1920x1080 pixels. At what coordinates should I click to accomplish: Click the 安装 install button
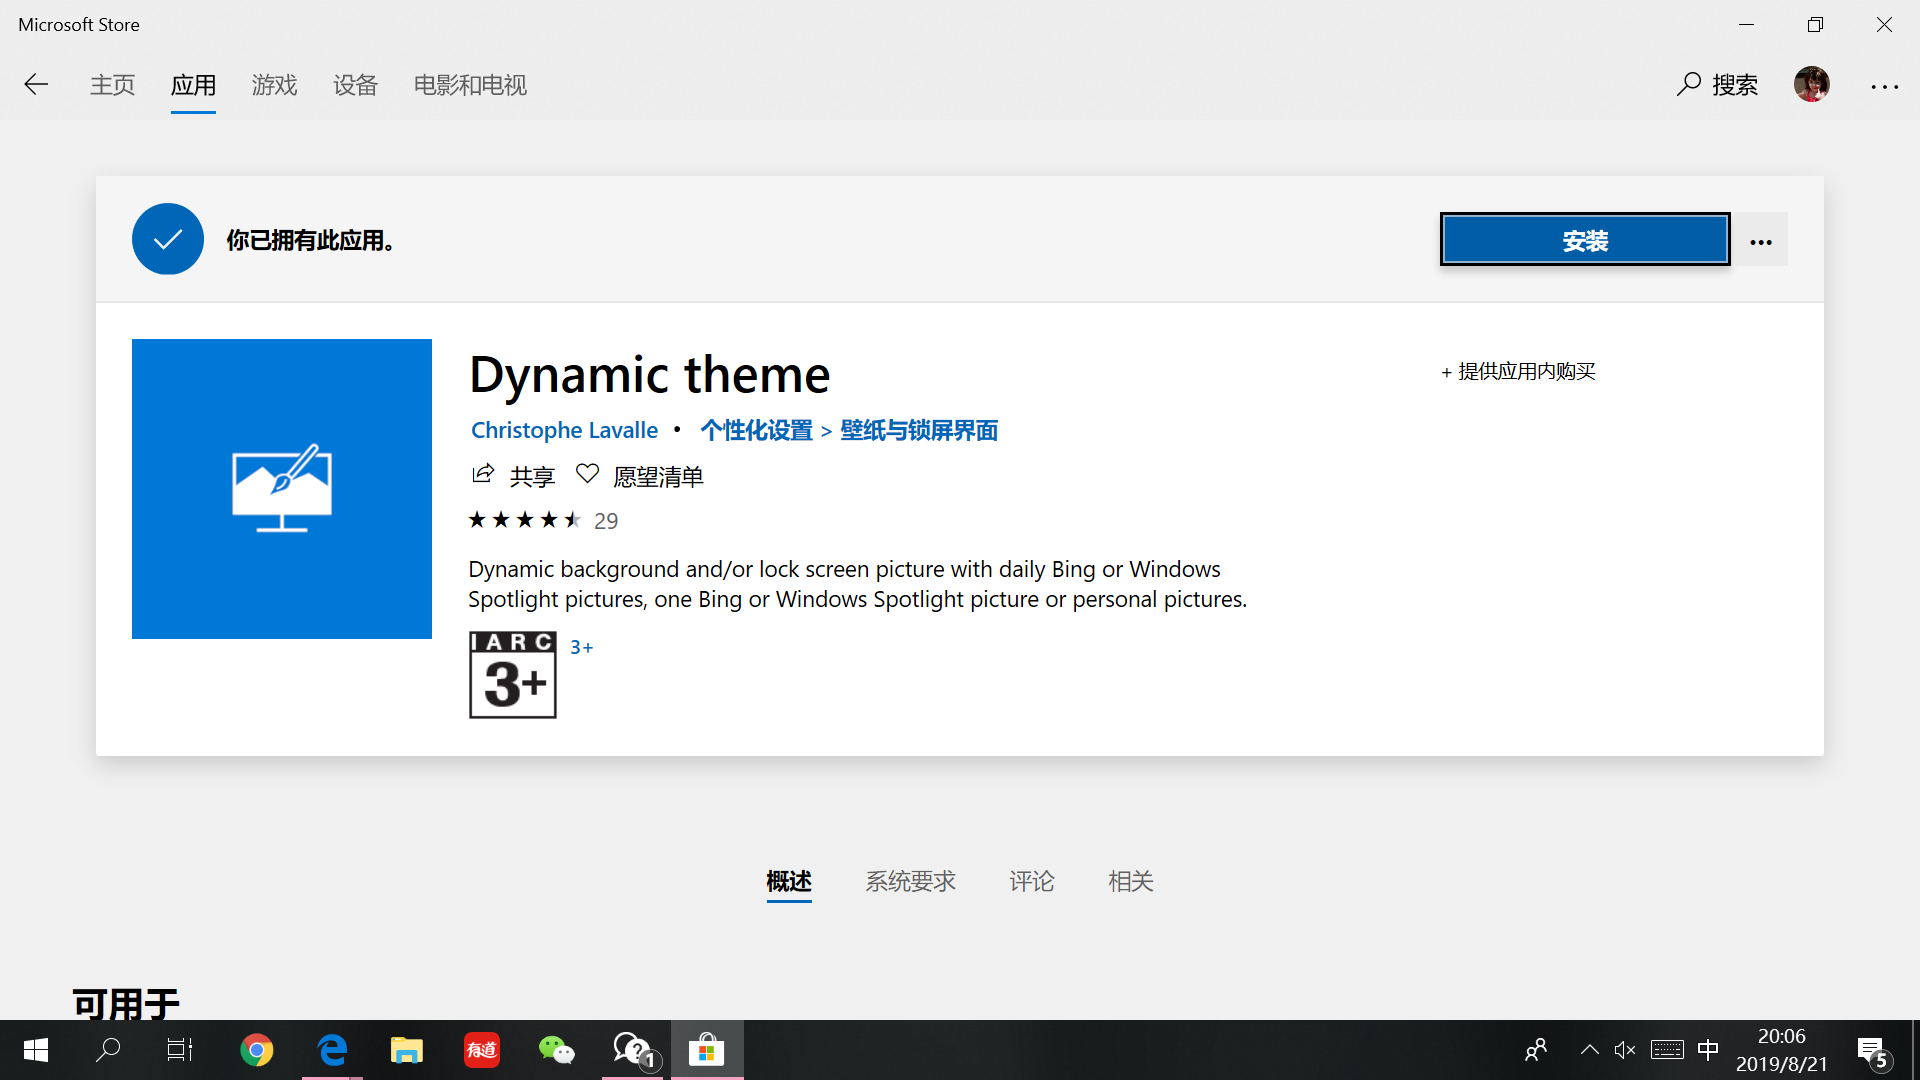[x=1585, y=240]
